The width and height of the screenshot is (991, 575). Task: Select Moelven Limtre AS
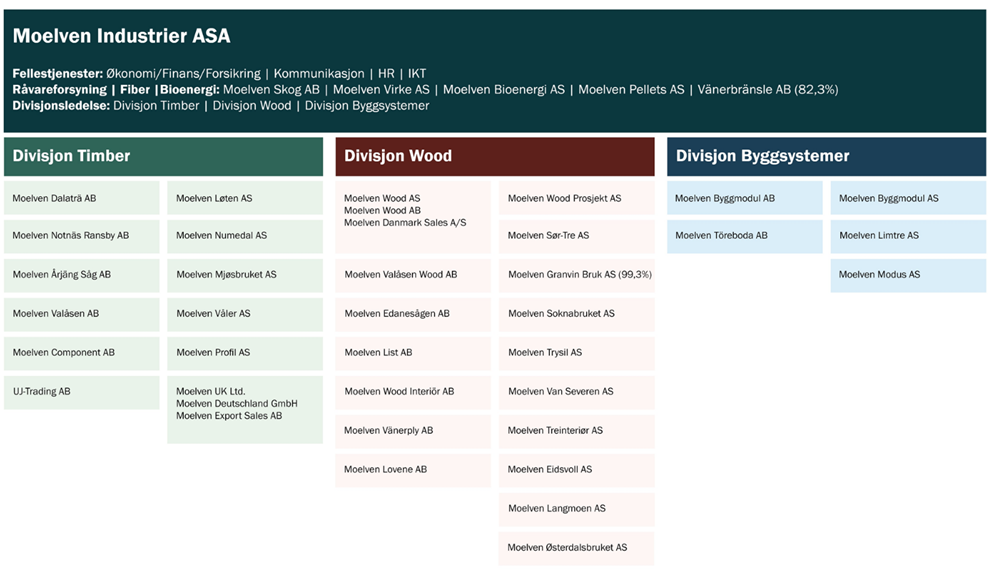(x=908, y=236)
